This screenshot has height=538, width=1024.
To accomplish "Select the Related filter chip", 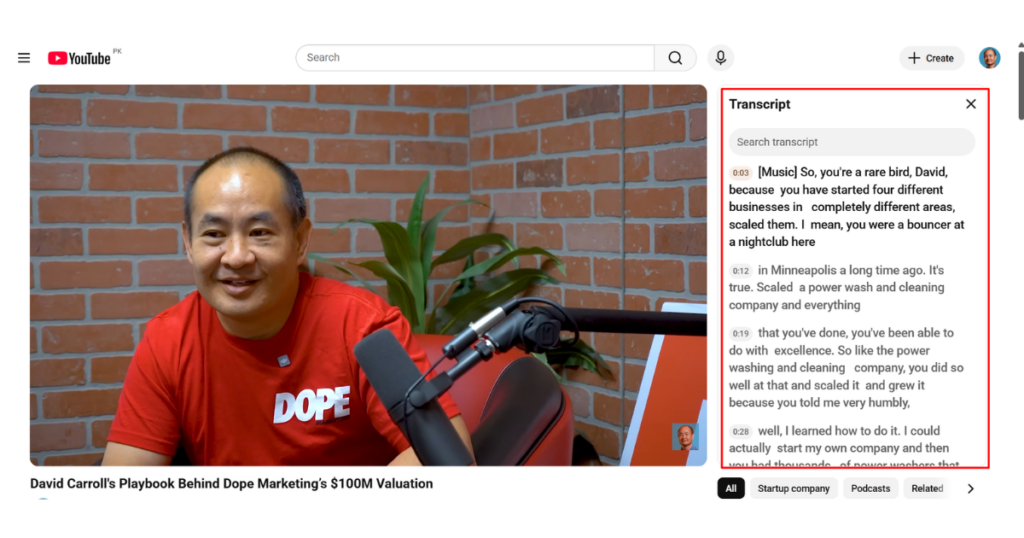I will pos(927,488).
